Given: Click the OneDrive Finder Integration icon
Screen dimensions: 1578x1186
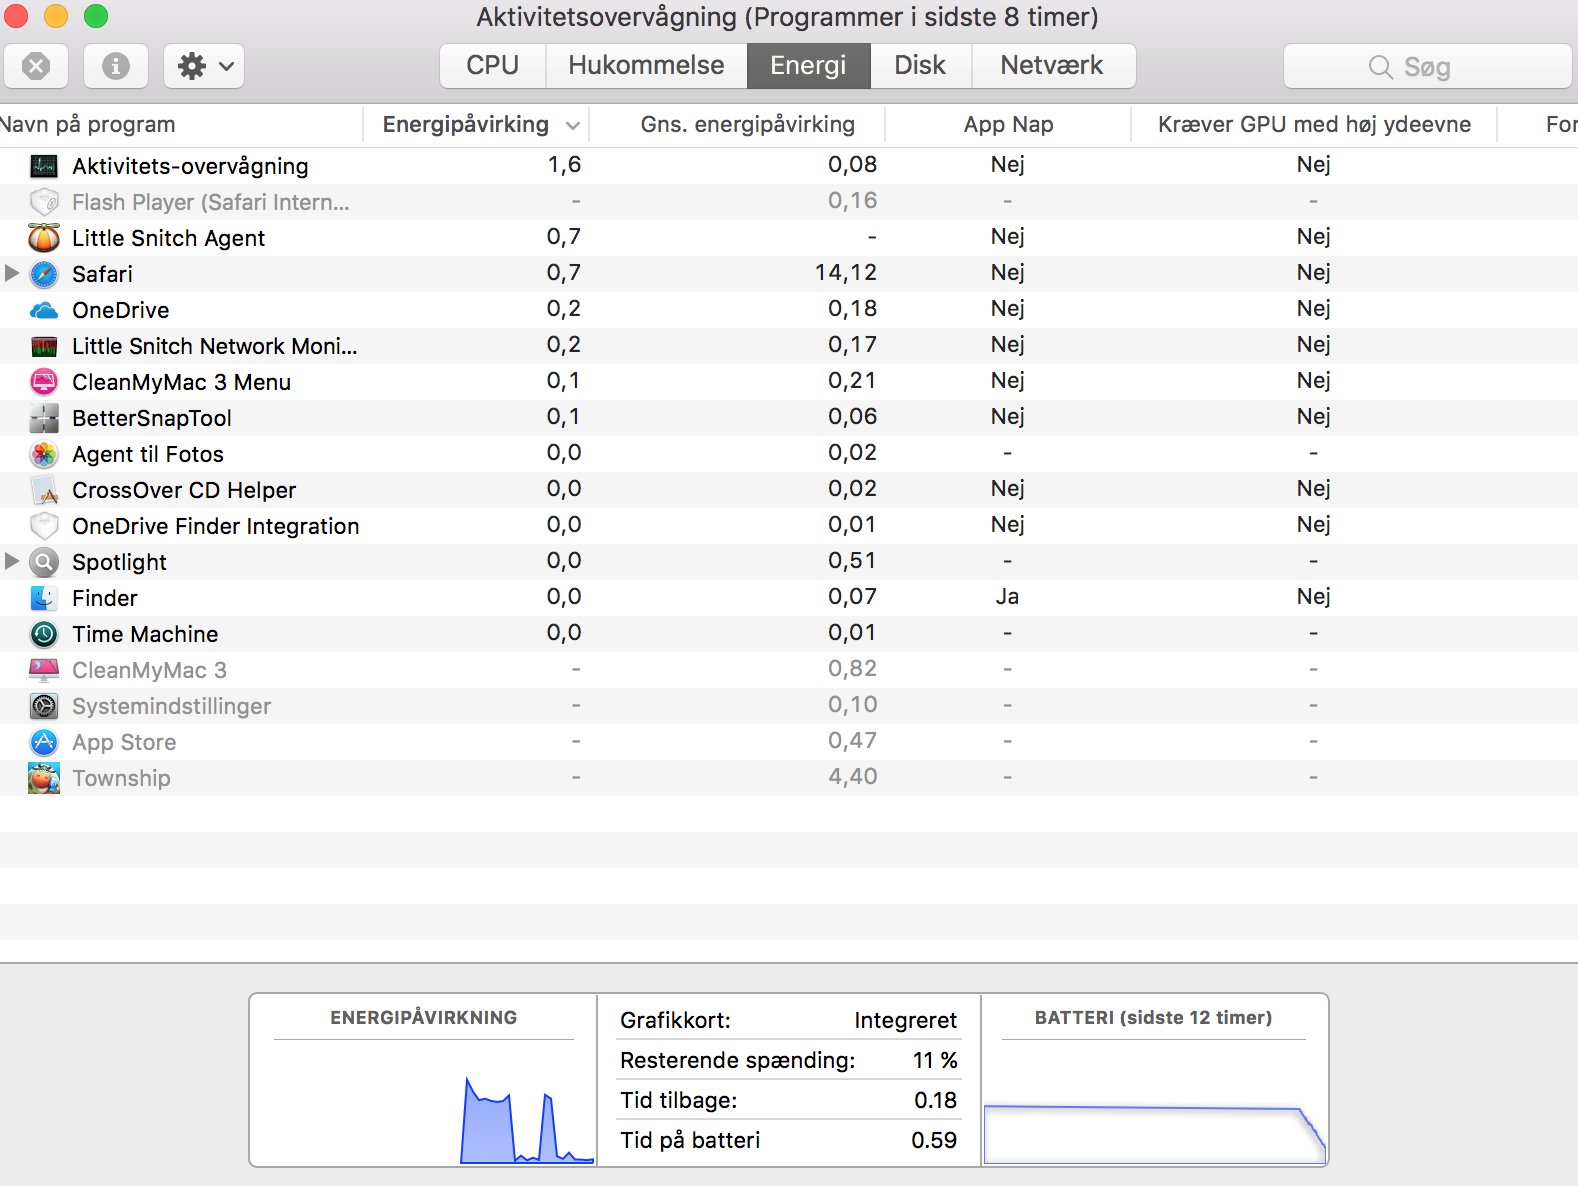Looking at the screenshot, I should click(x=44, y=526).
